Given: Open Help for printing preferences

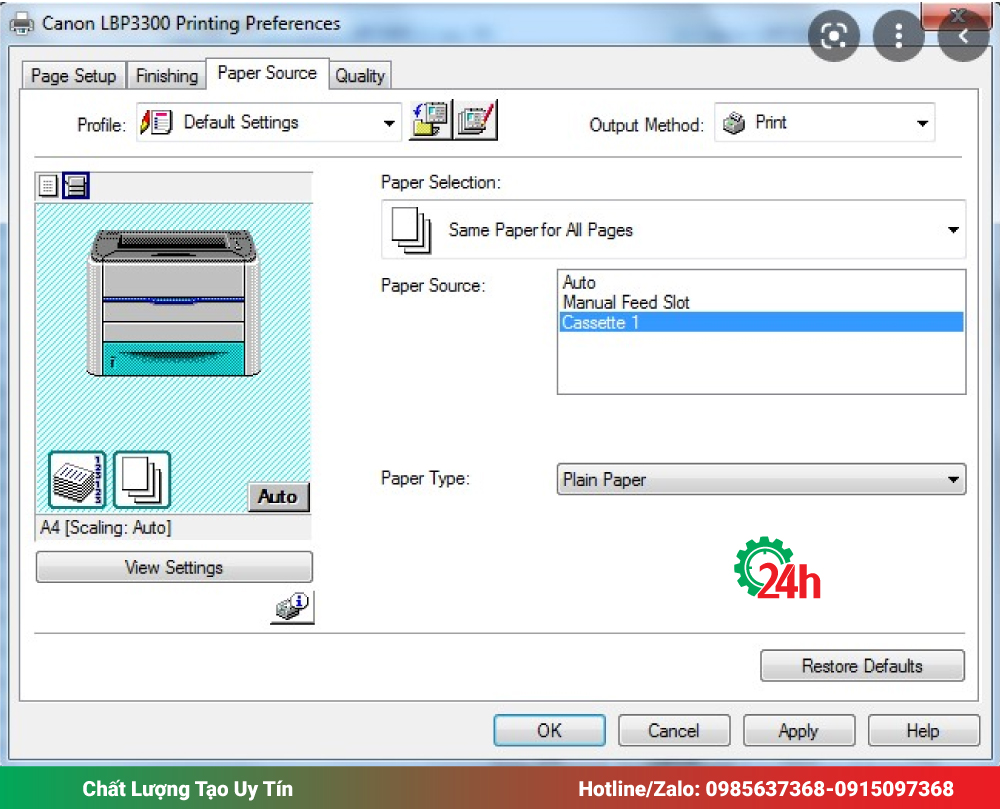Looking at the screenshot, I should [x=923, y=731].
